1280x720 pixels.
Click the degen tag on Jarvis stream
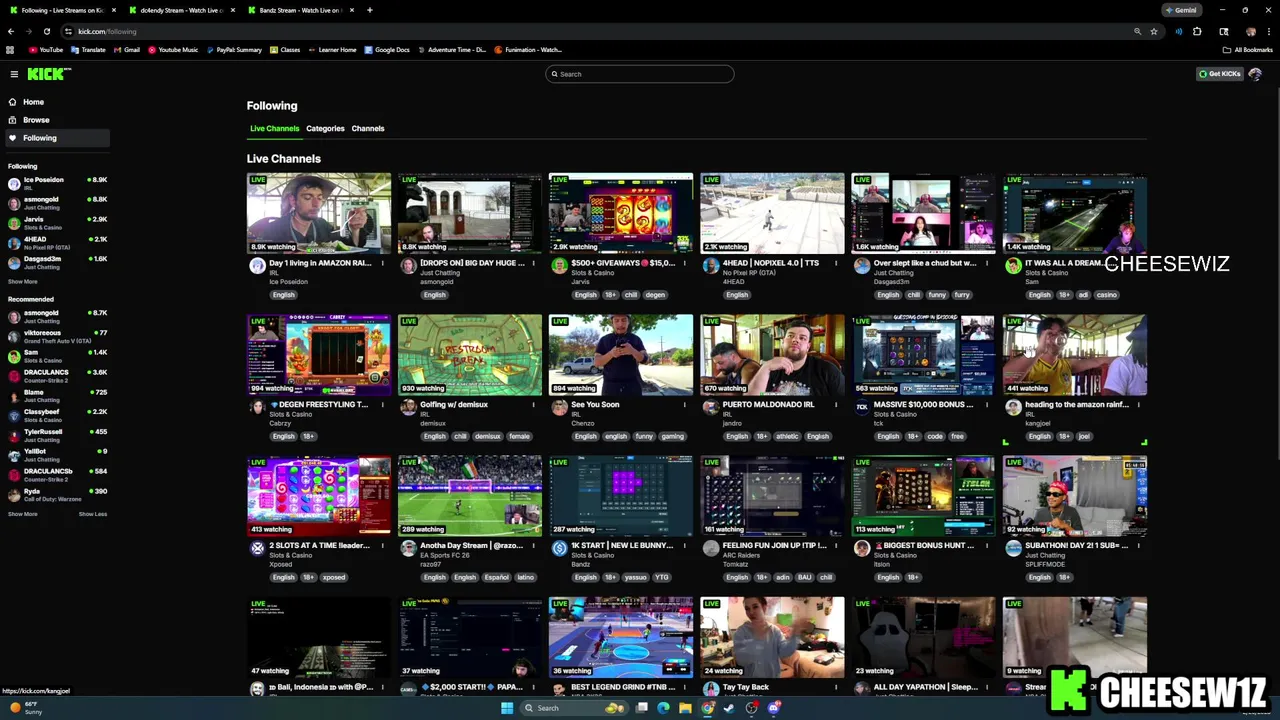tap(656, 295)
